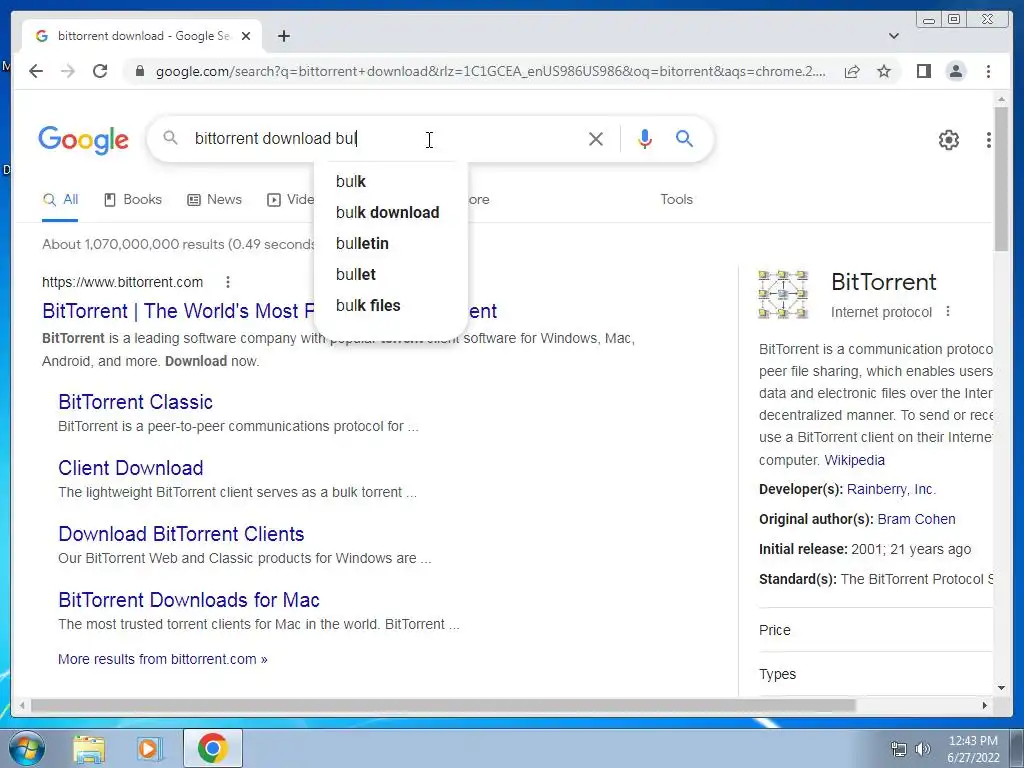The width and height of the screenshot is (1024, 768).
Task: Clear the search box text
Action: 595,138
